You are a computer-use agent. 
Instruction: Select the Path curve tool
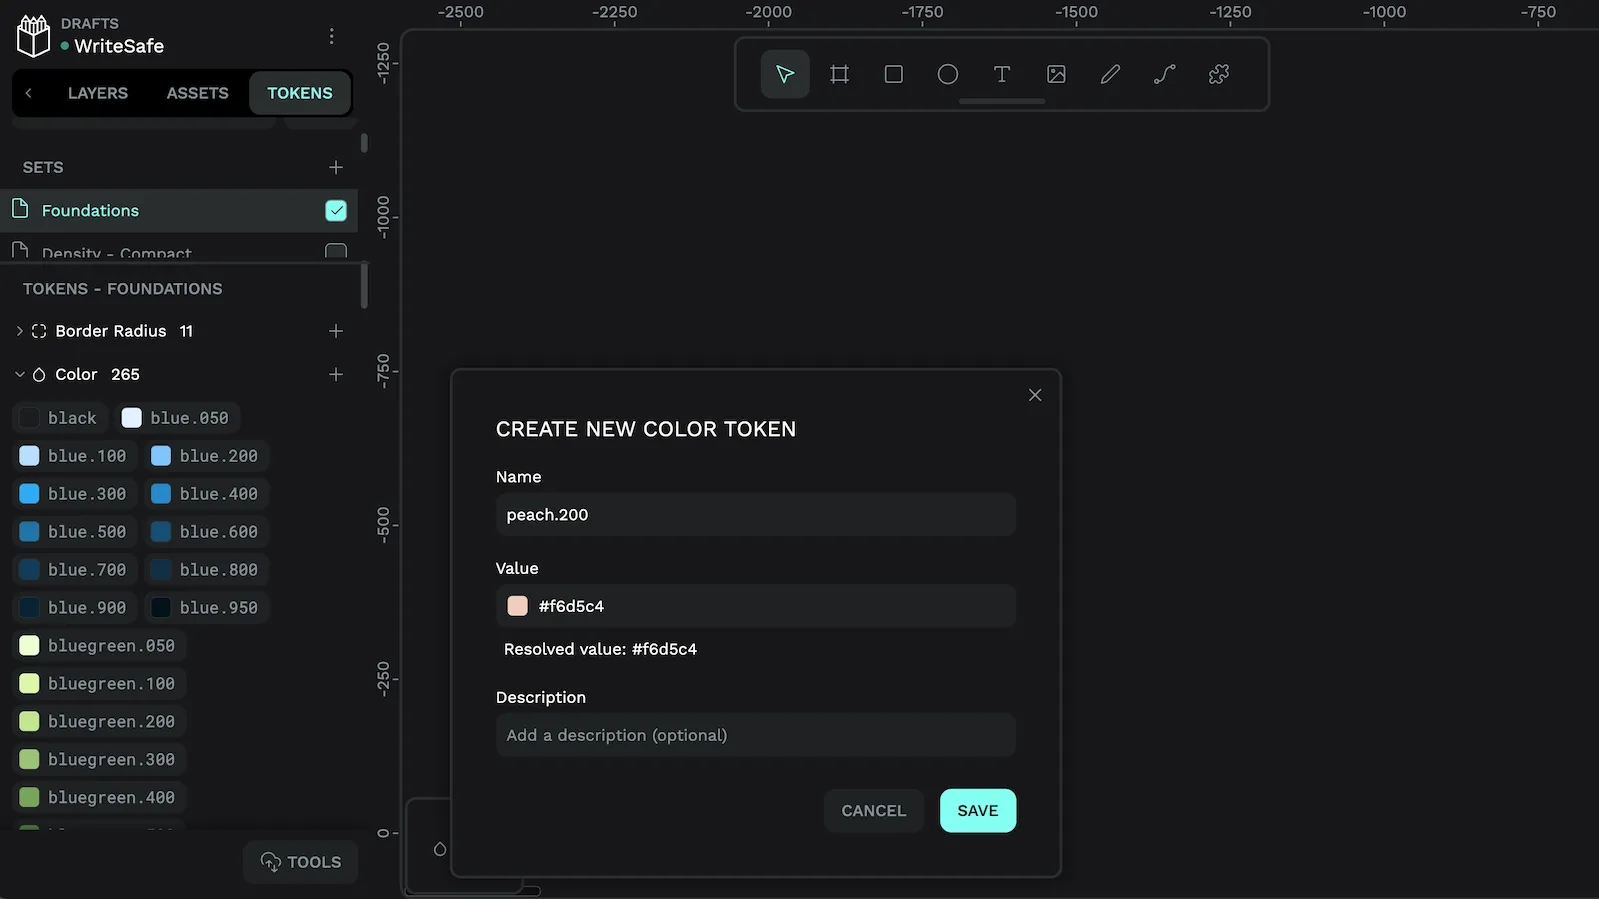point(1164,74)
